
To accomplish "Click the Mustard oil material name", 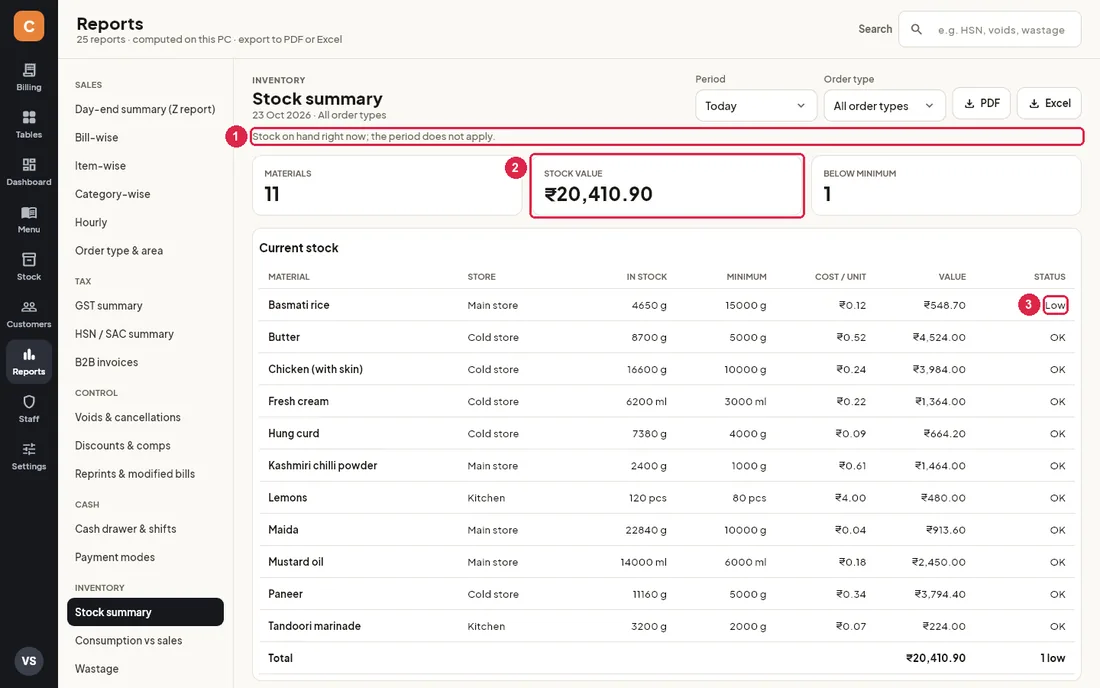I will pos(295,562).
